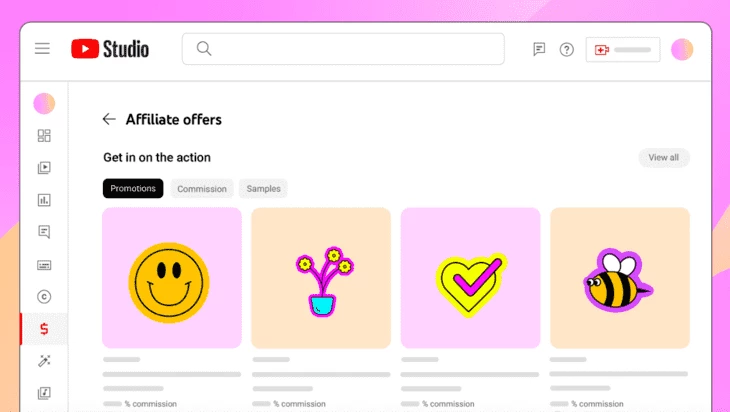This screenshot has width=730, height=412.
Task: Open Copyright icon in sidebar
Action: [x=44, y=297]
